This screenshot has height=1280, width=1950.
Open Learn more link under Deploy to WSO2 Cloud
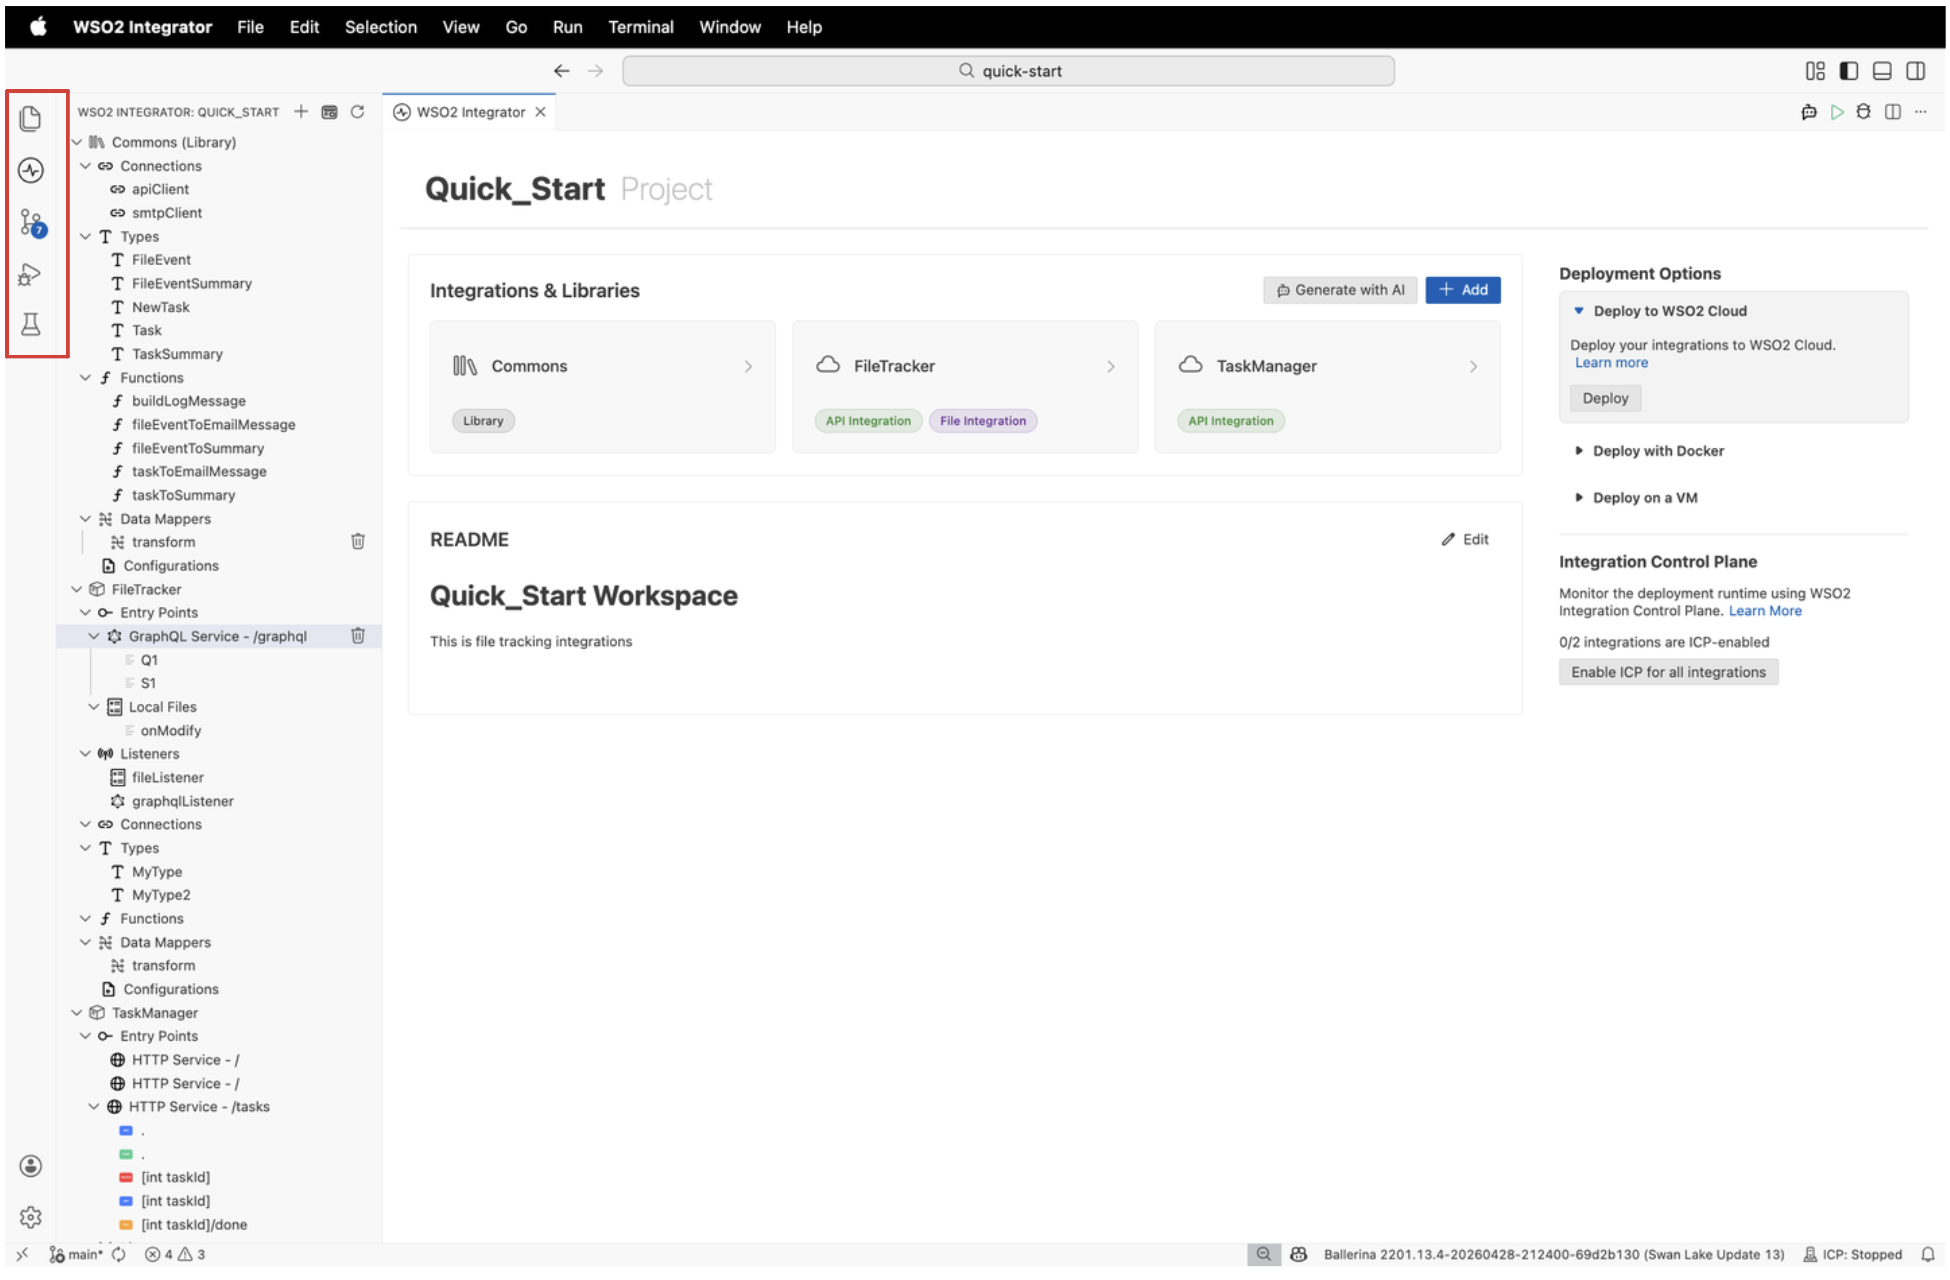coord(1611,363)
